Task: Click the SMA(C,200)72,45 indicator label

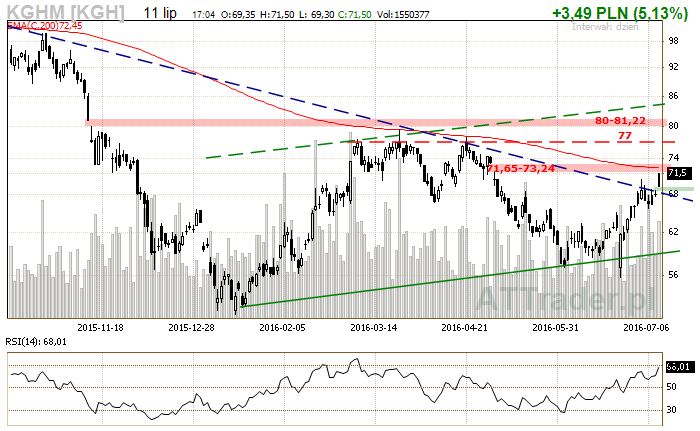Action: [x=45, y=26]
